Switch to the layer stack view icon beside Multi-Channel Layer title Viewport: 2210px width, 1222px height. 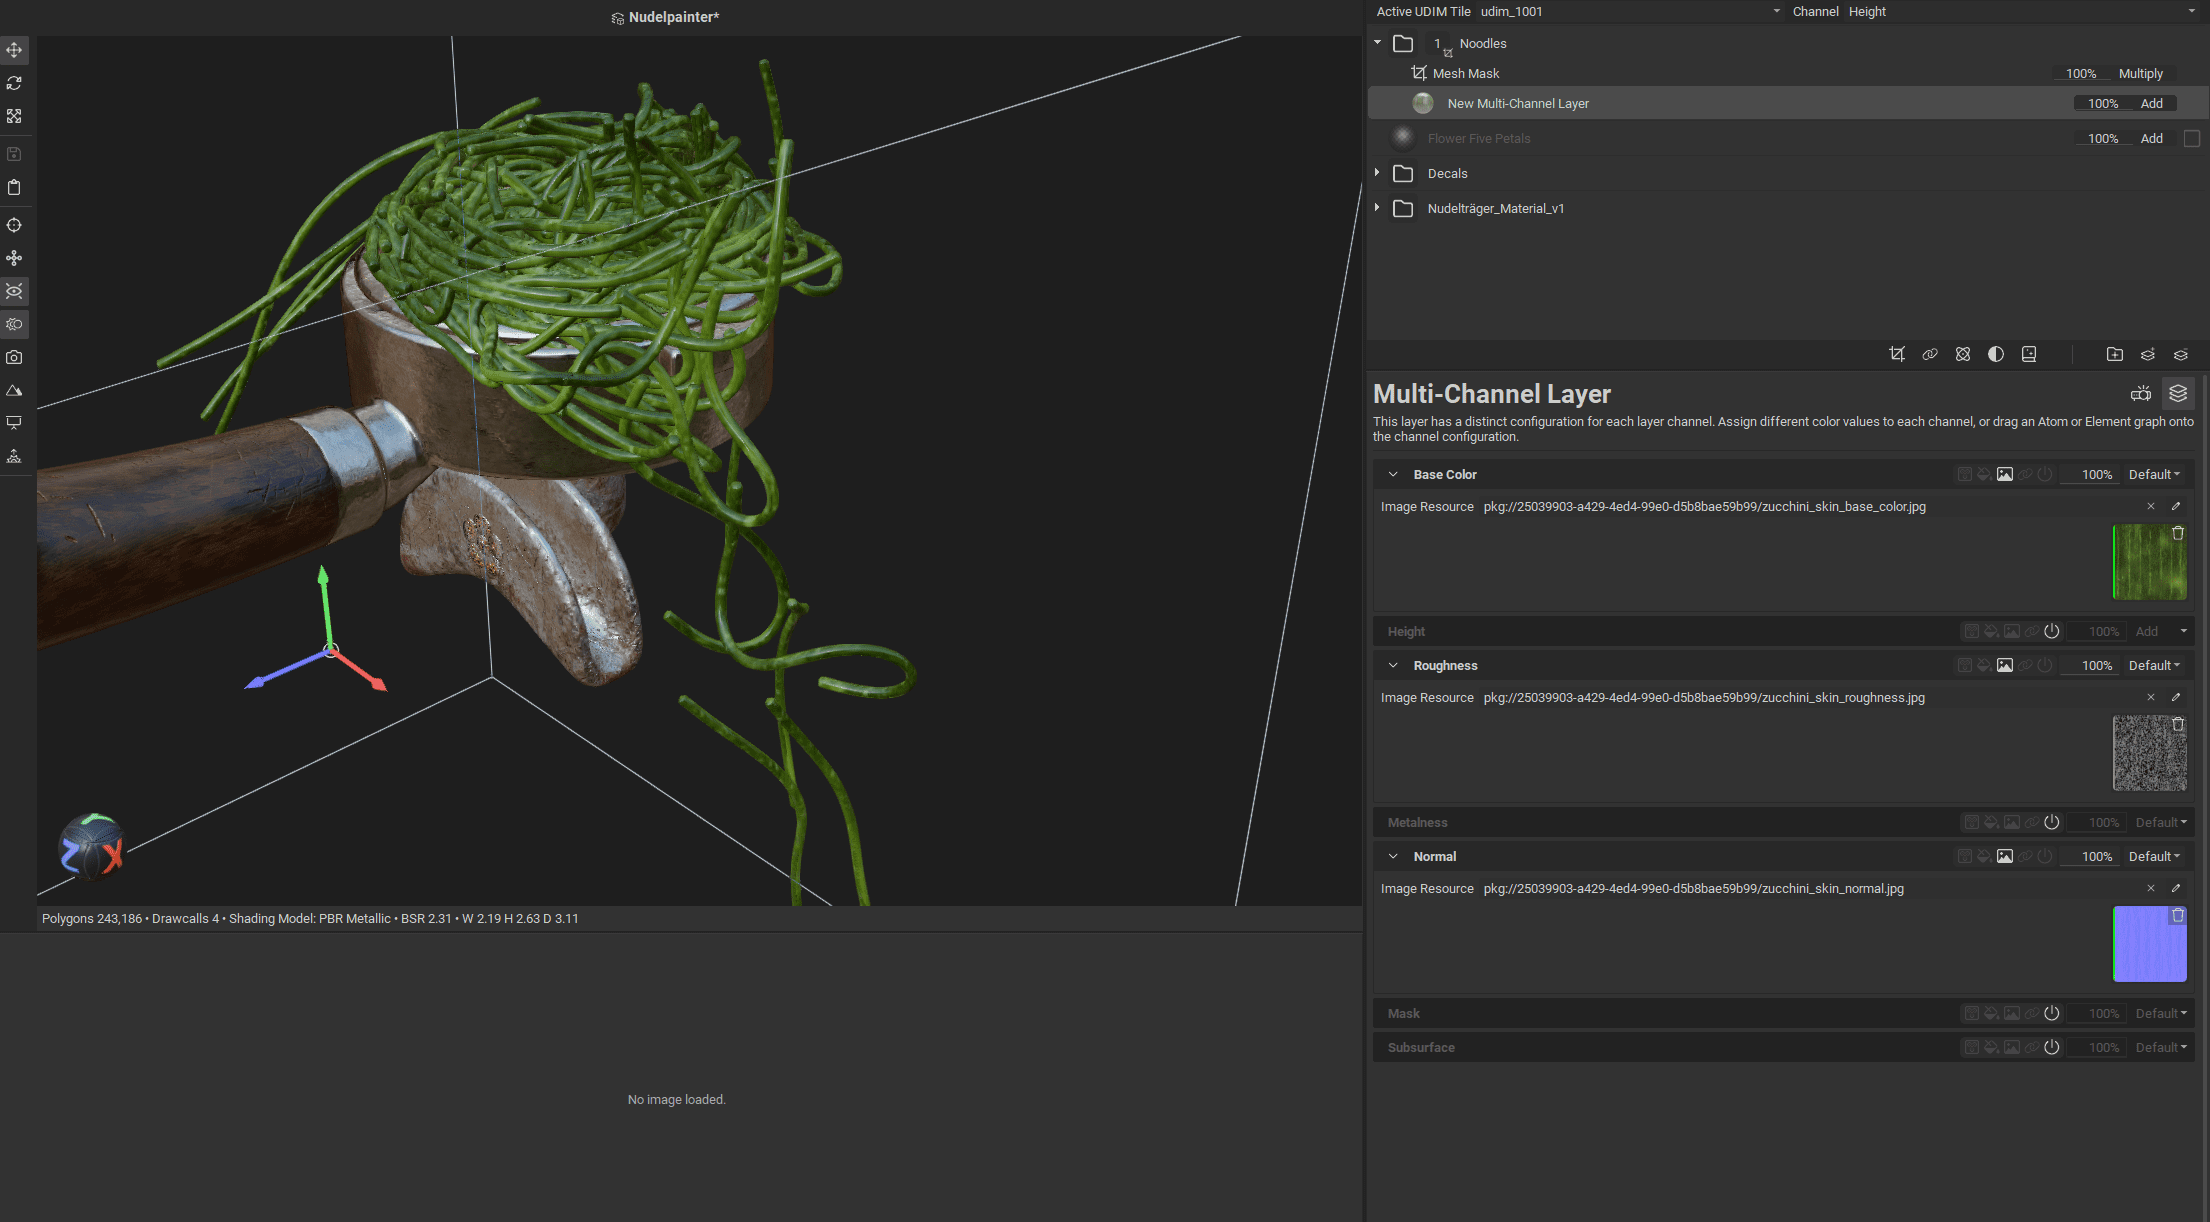pyautogui.click(x=2178, y=393)
